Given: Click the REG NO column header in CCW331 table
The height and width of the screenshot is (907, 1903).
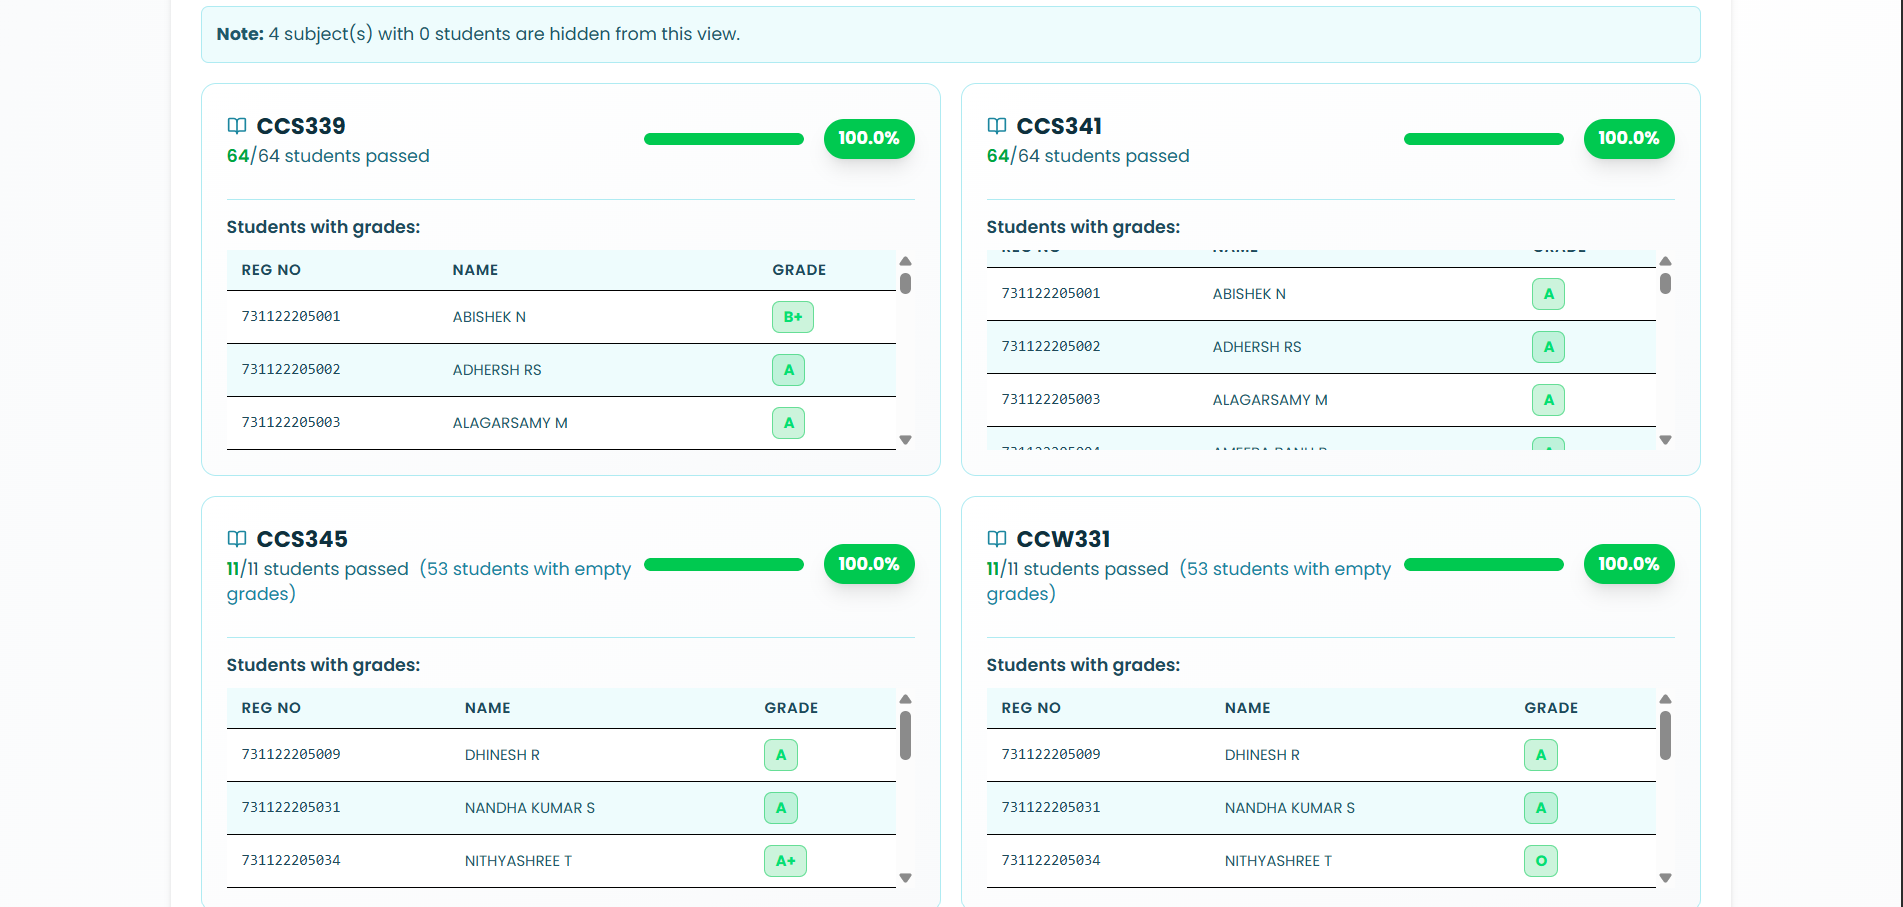Looking at the screenshot, I should pyautogui.click(x=1031, y=708).
